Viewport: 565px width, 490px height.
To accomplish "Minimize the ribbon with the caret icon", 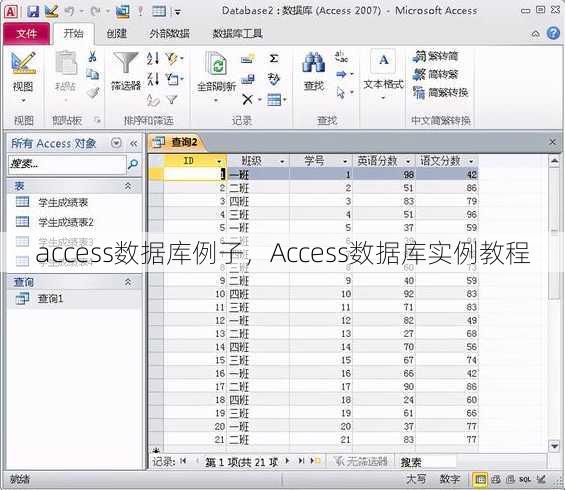I will tap(535, 34).
